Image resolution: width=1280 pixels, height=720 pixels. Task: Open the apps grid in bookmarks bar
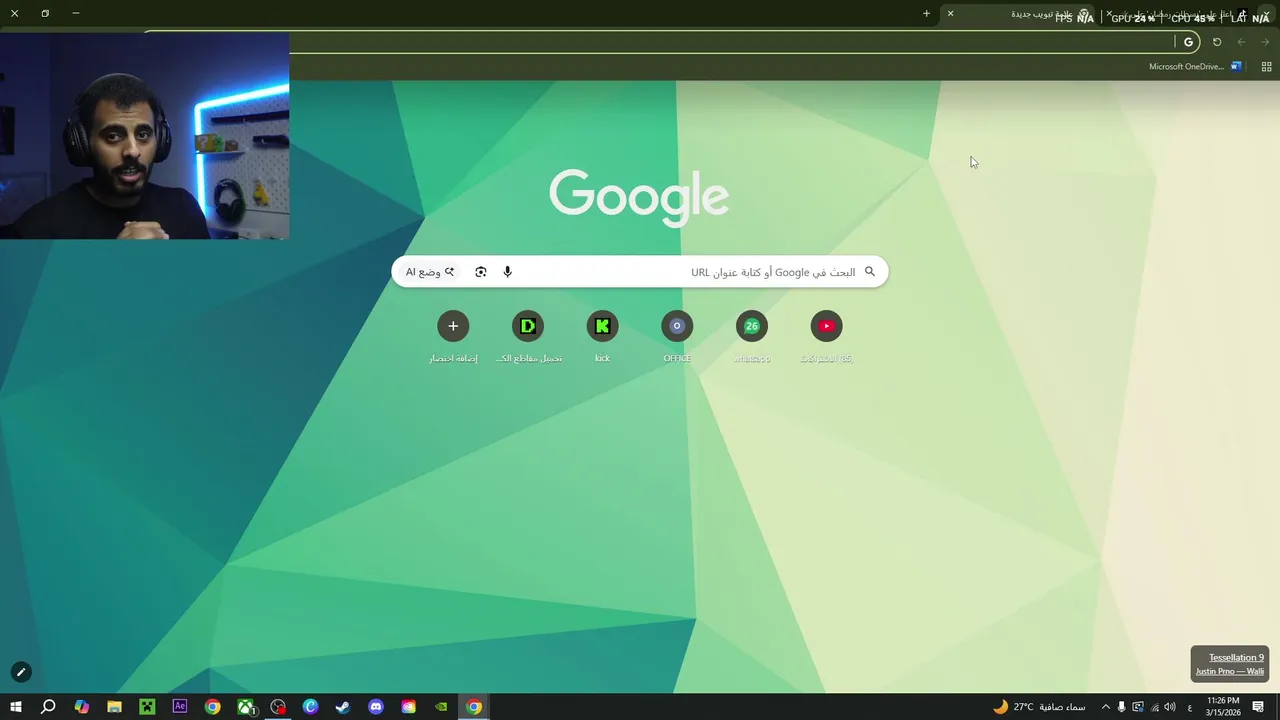tap(1266, 67)
